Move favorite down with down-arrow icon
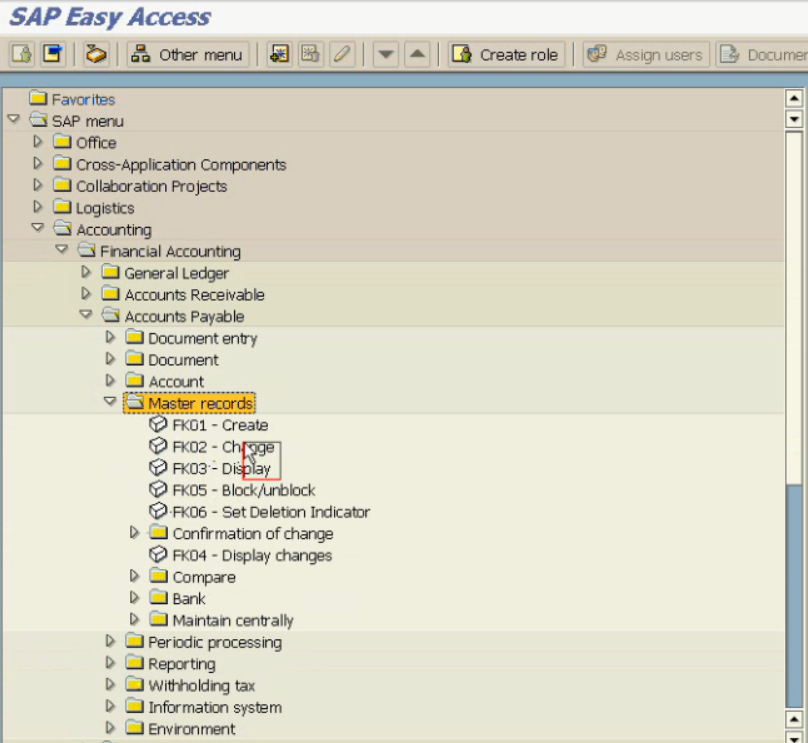The image size is (808, 743). (385, 54)
